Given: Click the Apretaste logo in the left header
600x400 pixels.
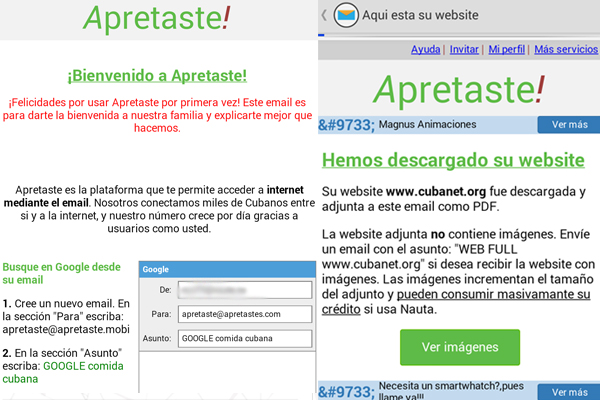Looking at the screenshot, I should coord(157,18).
